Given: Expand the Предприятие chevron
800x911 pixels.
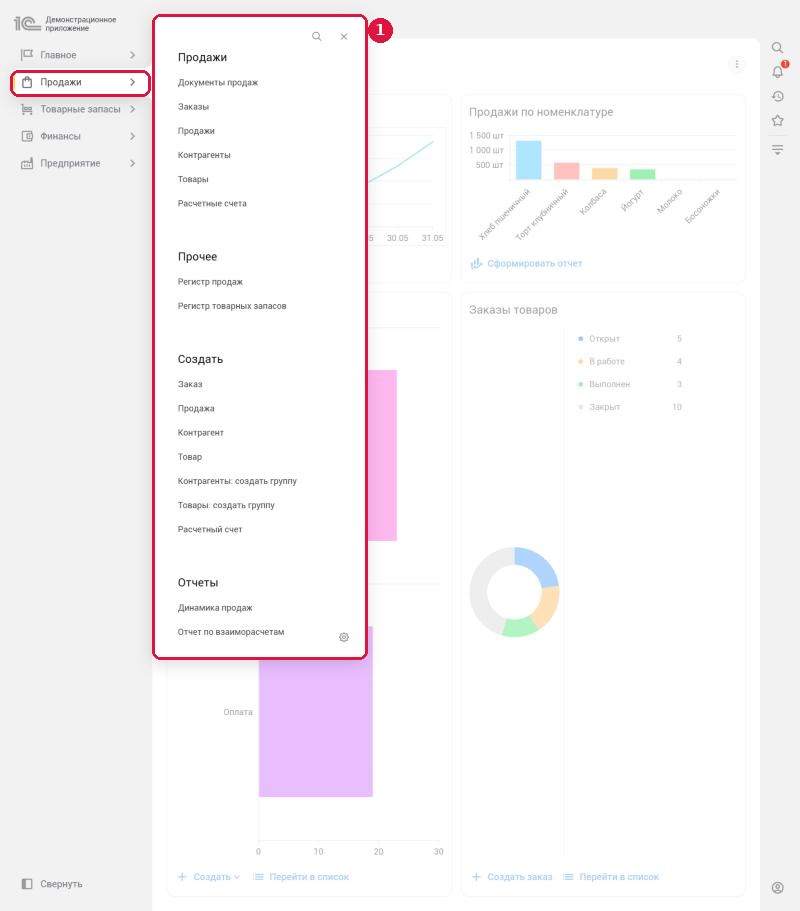Looking at the screenshot, I should [x=132, y=163].
